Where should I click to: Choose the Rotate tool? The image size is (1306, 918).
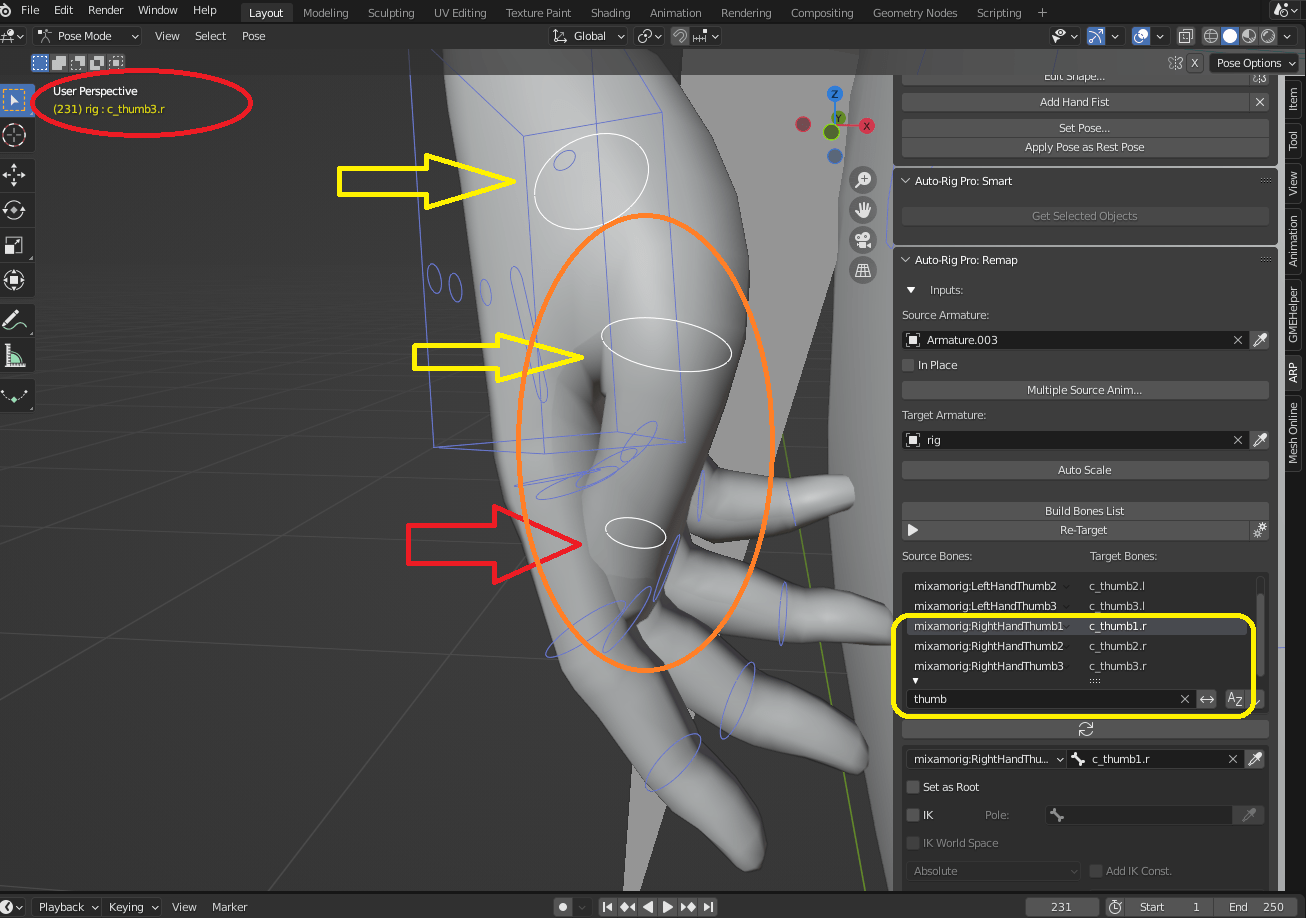(15, 210)
